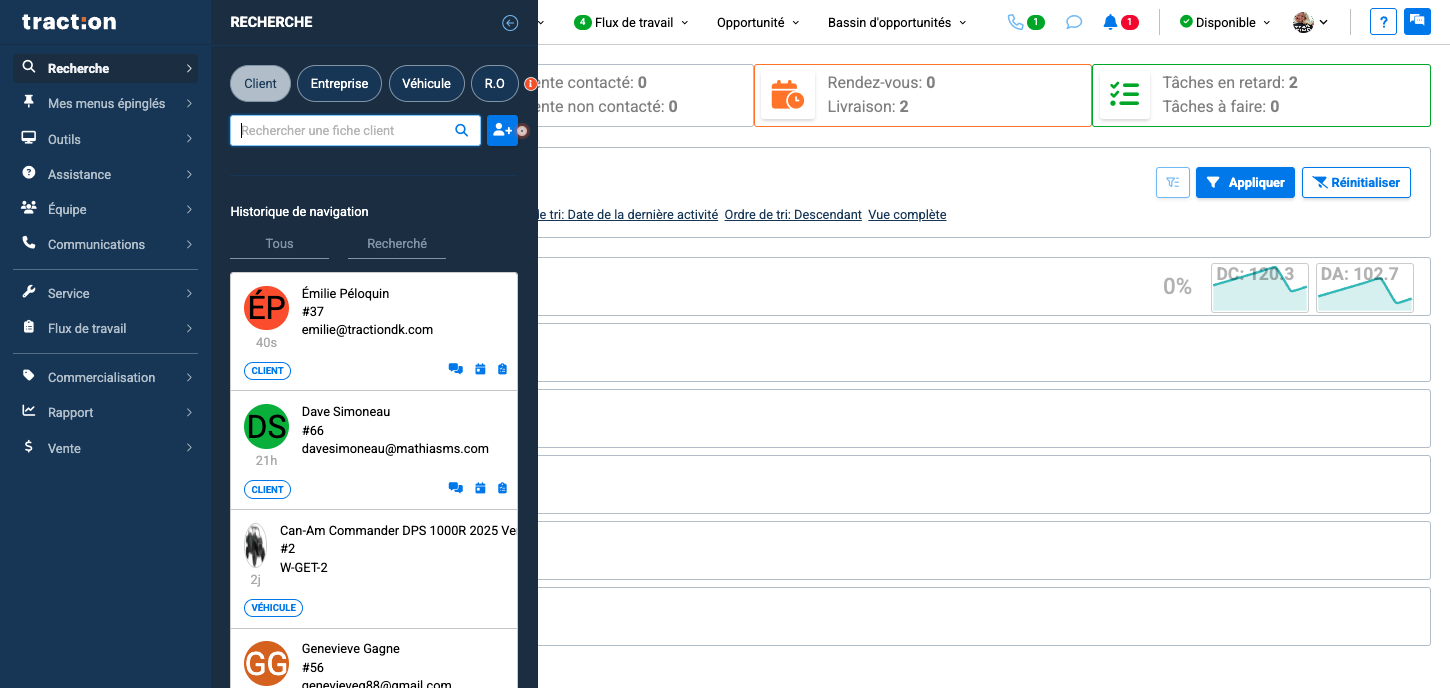The height and width of the screenshot is (688, 1450).
Task: Open the chat bubble icon in the top bar
Action: coord(1073,21)
